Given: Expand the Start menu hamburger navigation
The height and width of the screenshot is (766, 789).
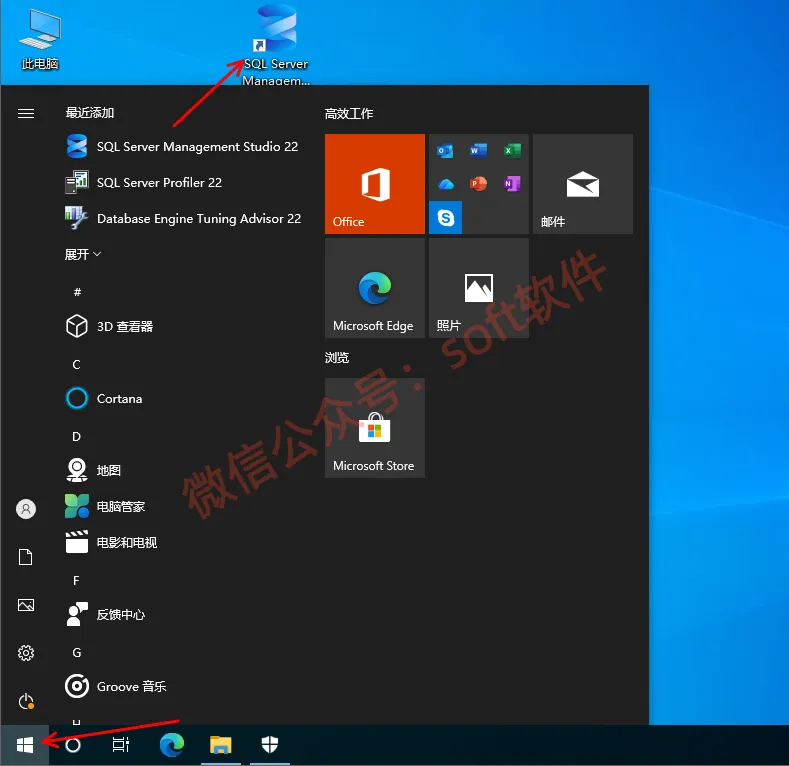Looking at the screenshot, I should (x=26, y=114).
